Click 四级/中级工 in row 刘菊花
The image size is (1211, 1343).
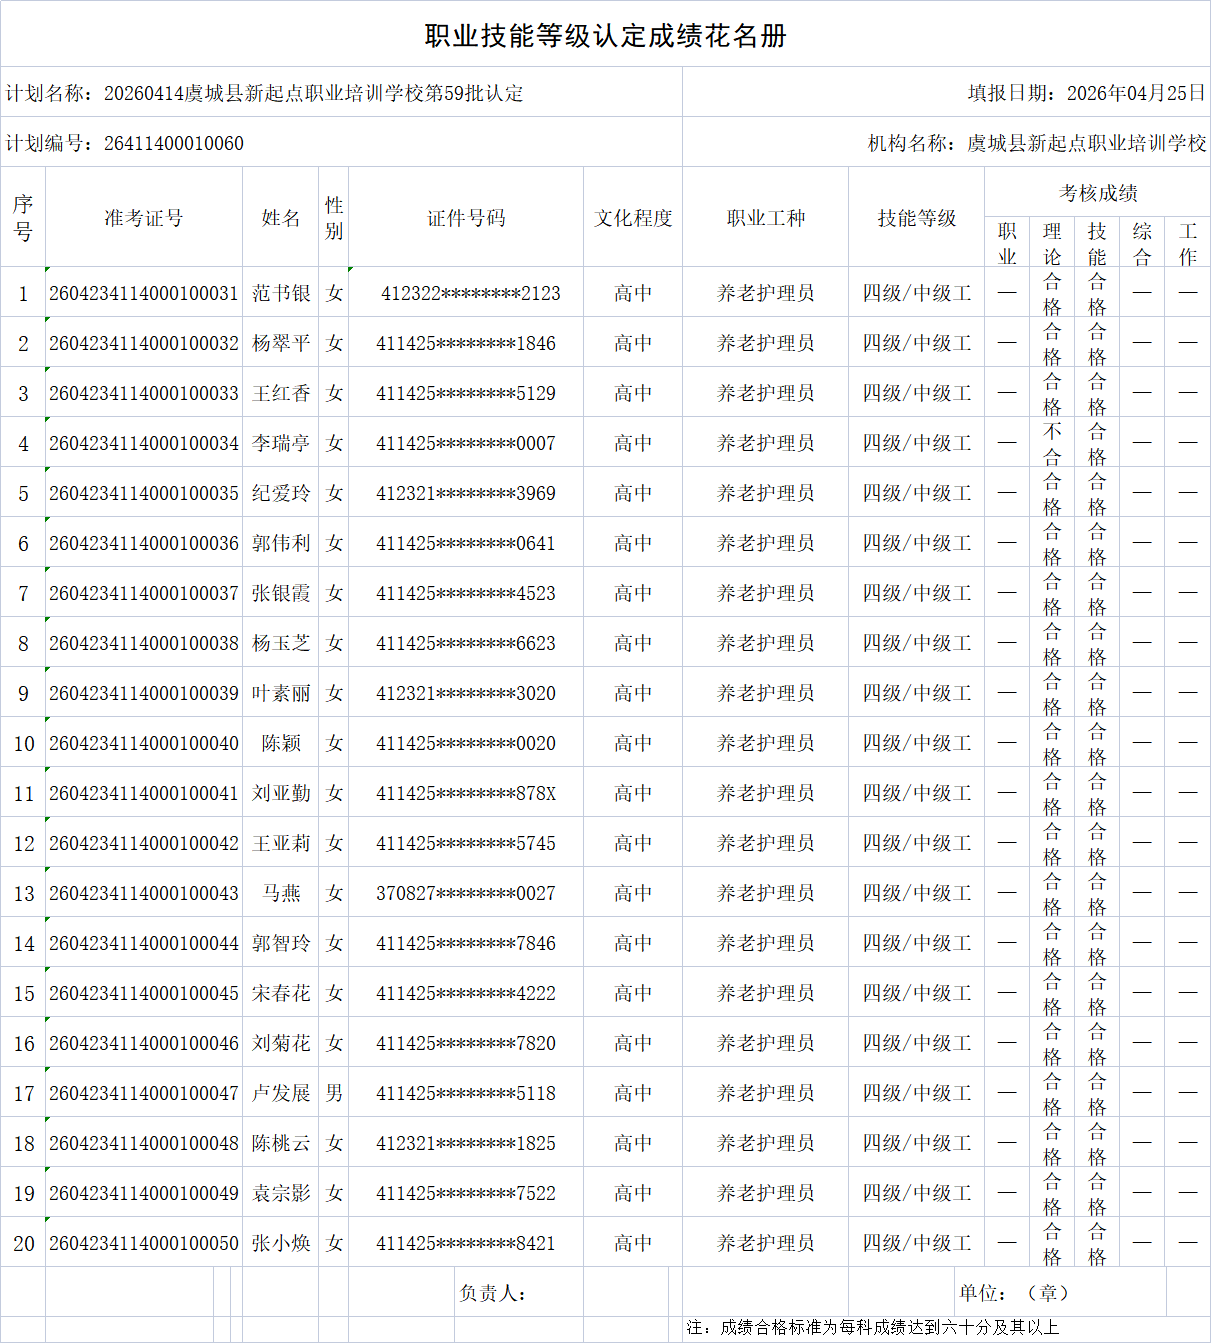(917, 1043)
